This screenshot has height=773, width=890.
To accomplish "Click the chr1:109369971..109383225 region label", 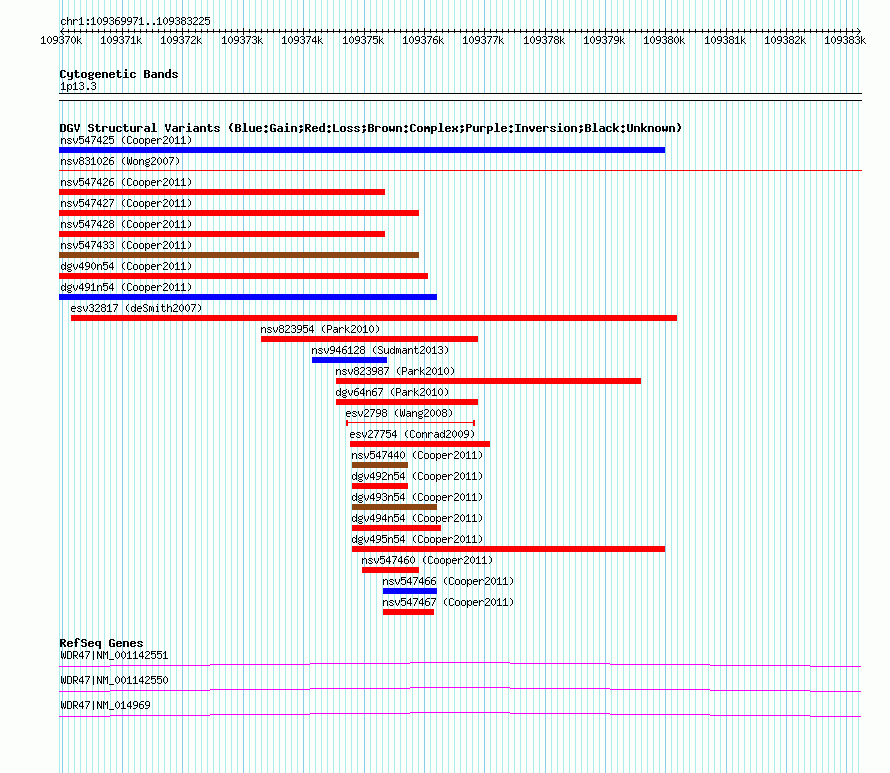I will click(x=135, y=21).
